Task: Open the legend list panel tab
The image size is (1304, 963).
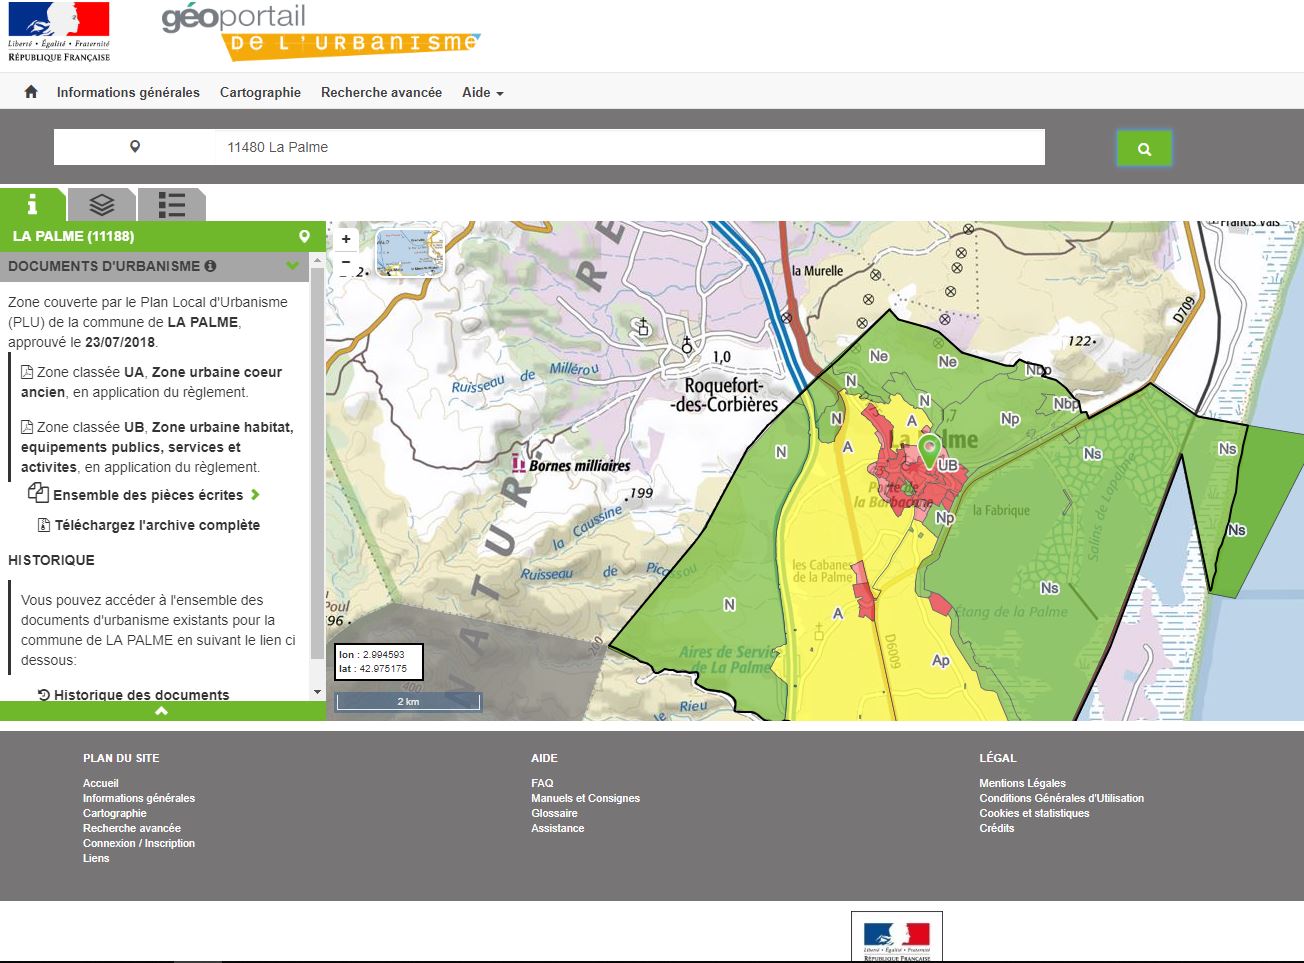Action: coord(171,205)
